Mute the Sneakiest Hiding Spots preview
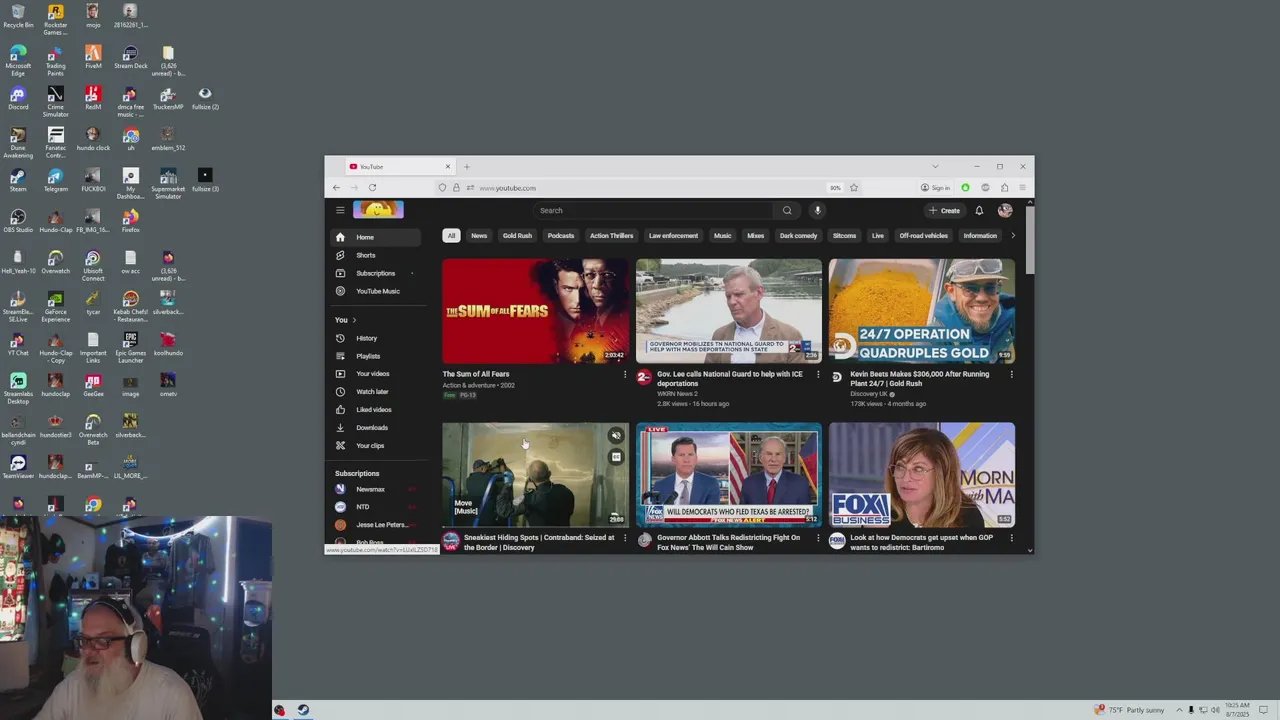The width and height of the screenshot is (1280, 720). point(616,436)
